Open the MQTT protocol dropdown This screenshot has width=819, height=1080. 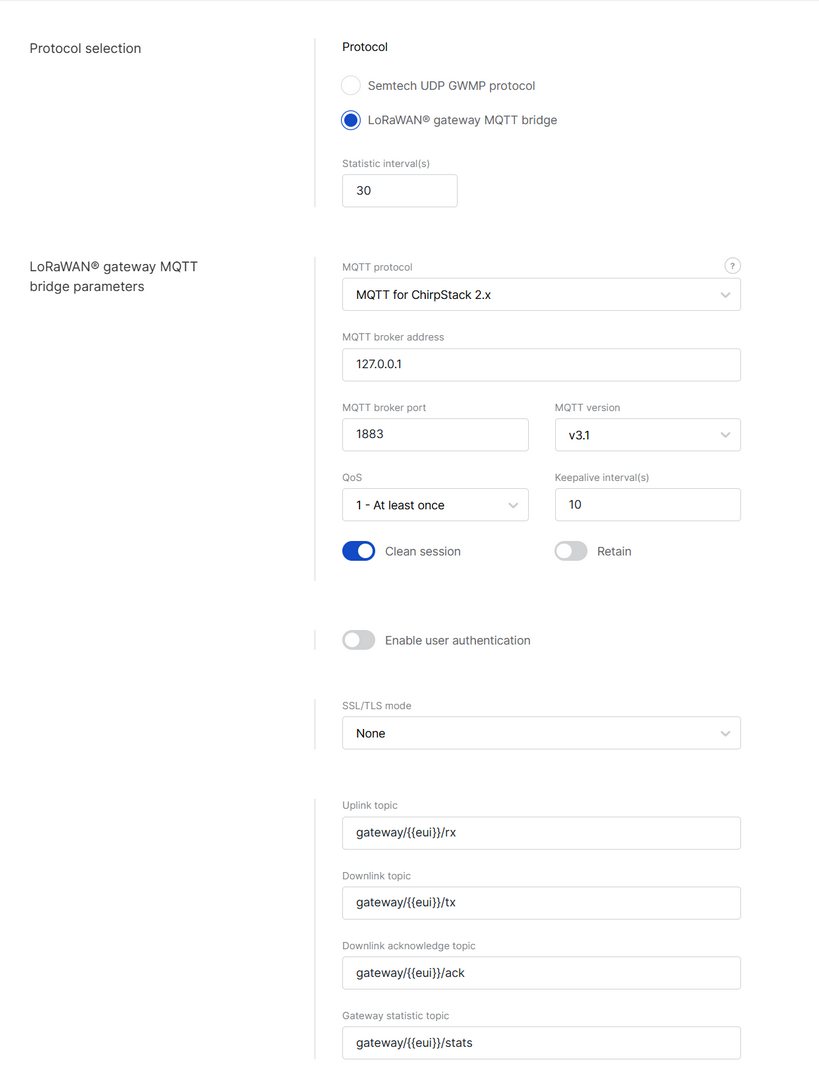tap(541, 294)
